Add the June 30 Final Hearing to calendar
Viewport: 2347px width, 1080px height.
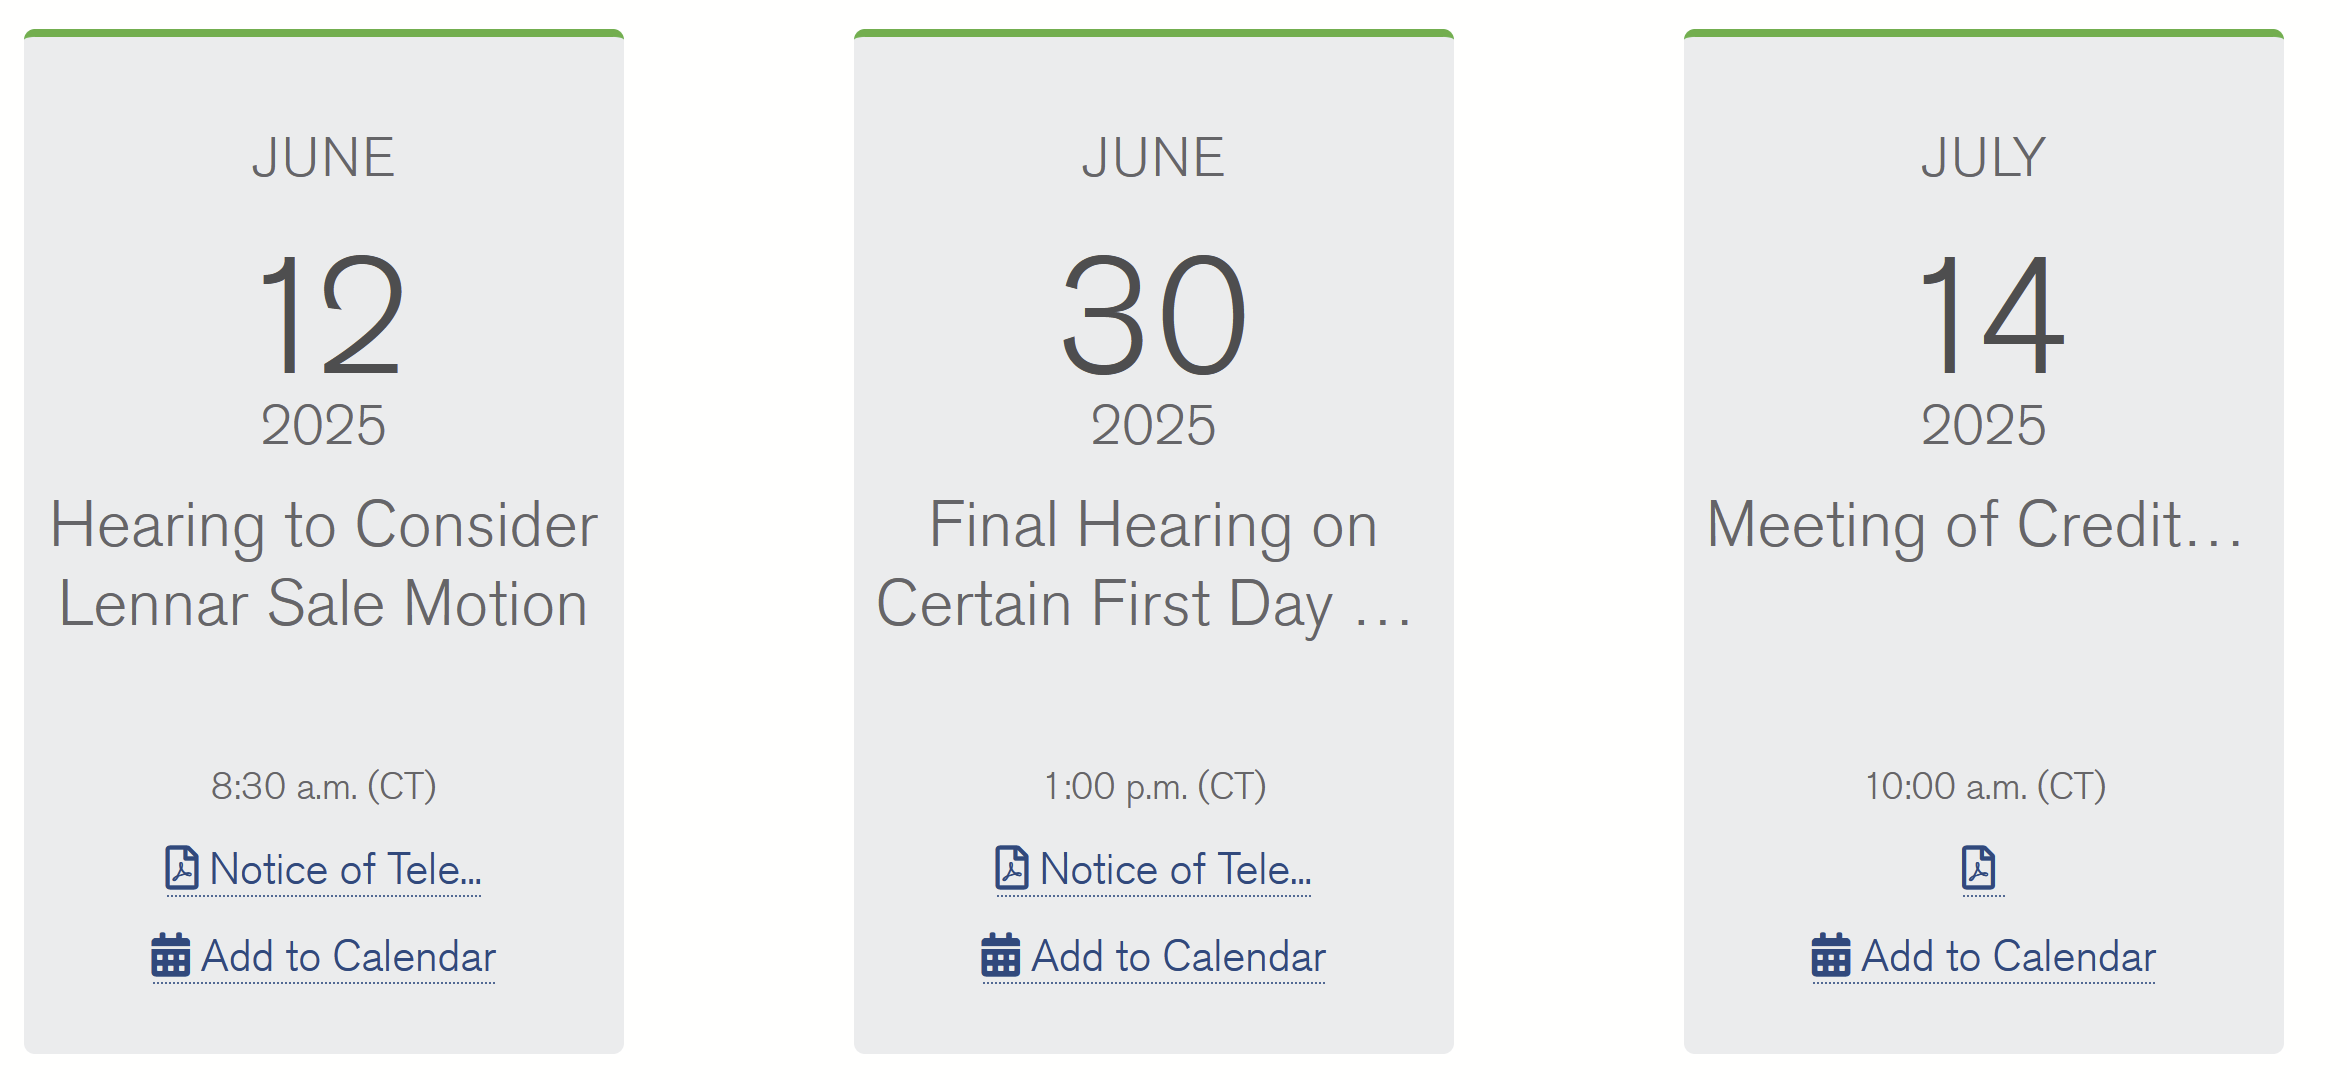[1178, 957]
